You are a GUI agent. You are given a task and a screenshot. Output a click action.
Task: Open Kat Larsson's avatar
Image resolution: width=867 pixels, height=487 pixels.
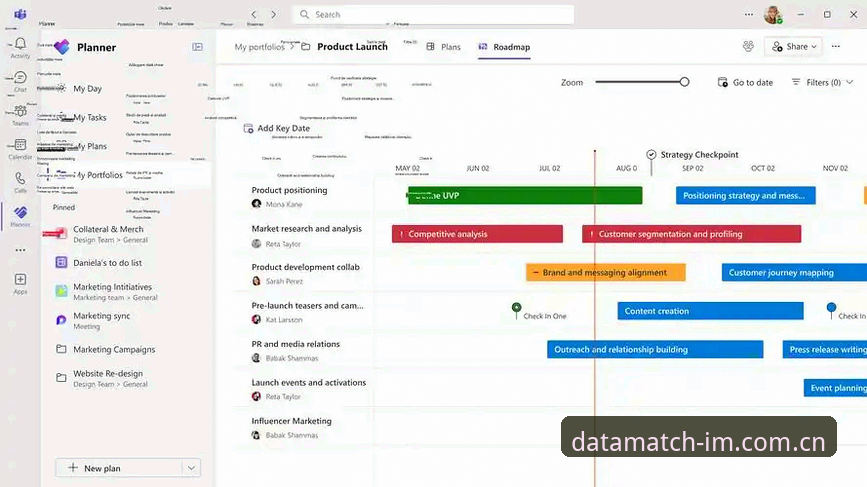(x=257, y=320)
